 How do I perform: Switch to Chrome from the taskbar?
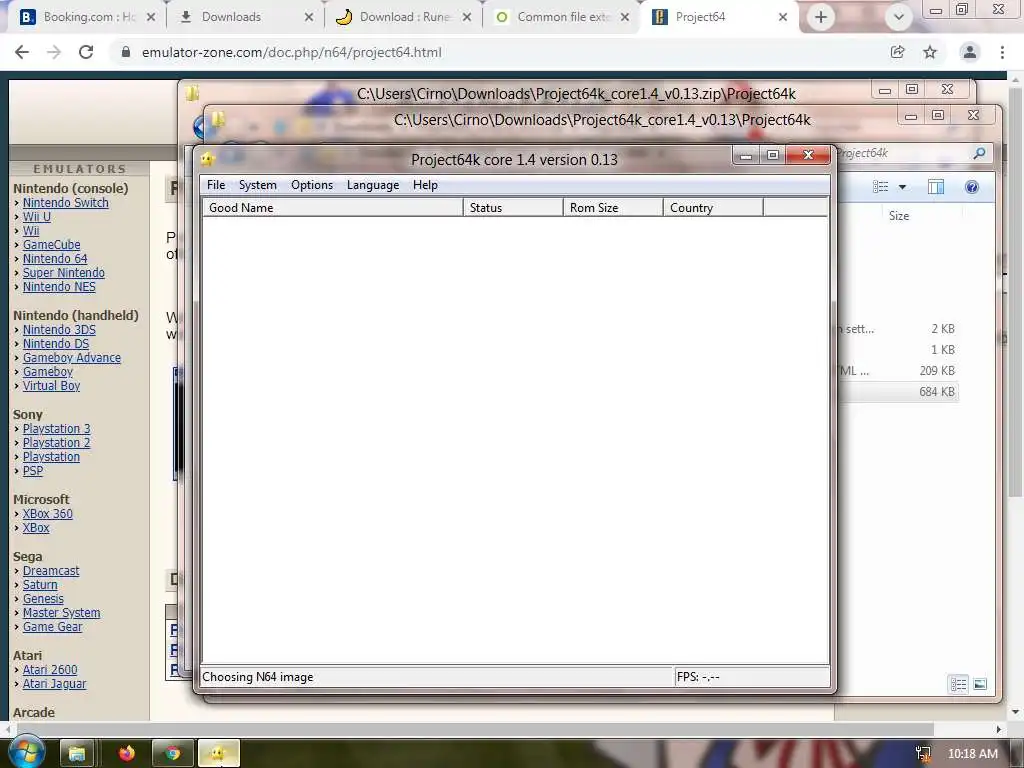[172, 754]
